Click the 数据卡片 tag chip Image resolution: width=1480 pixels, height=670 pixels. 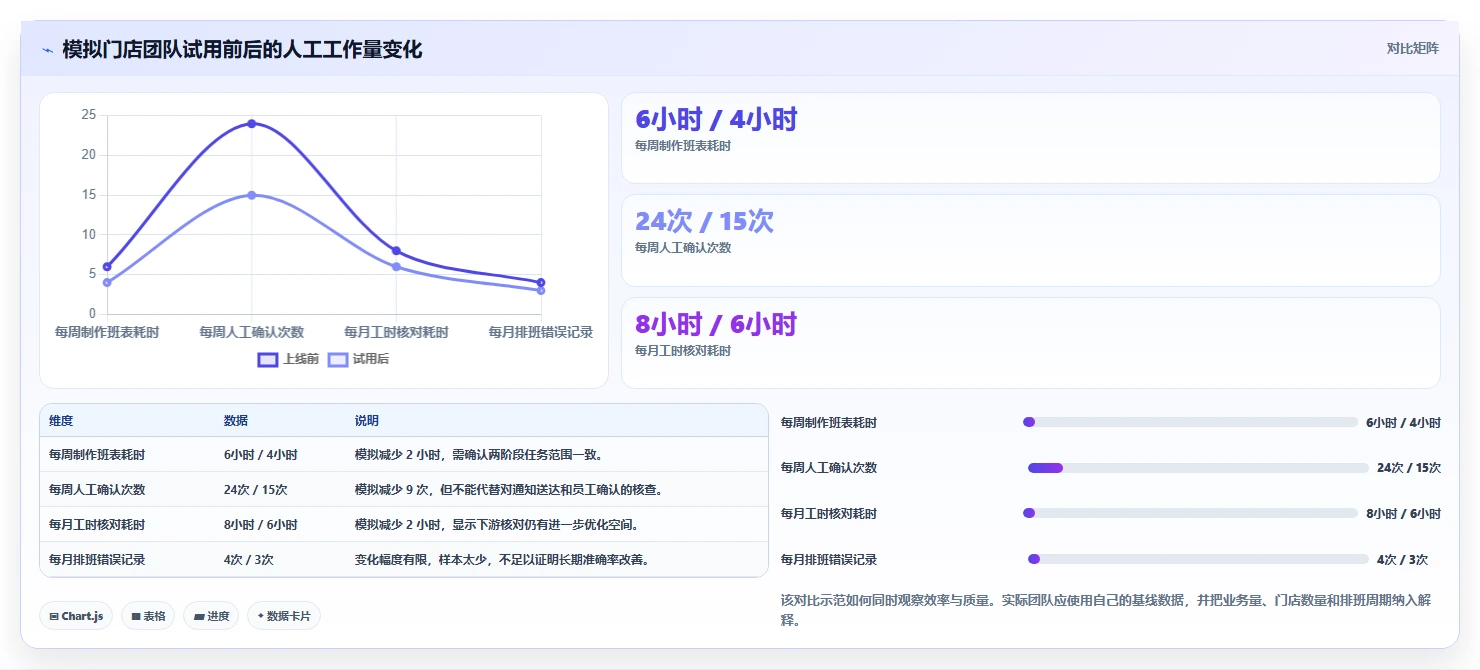pyautogui.click(x=284, y=616)
